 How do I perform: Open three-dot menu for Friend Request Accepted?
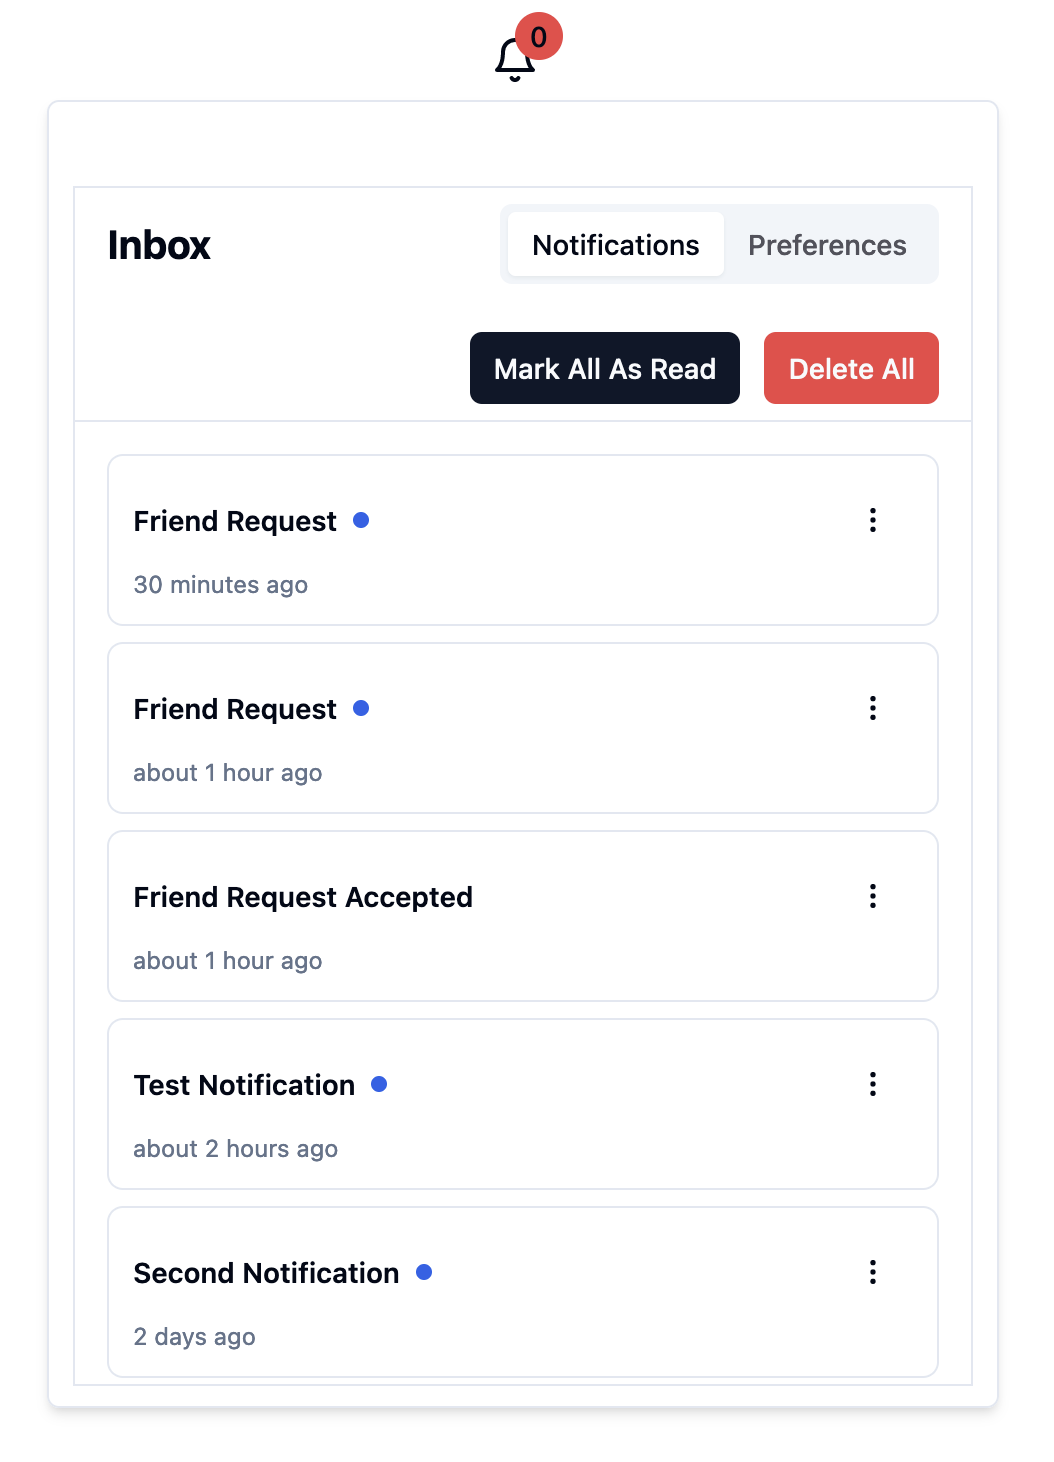point(873,896)
